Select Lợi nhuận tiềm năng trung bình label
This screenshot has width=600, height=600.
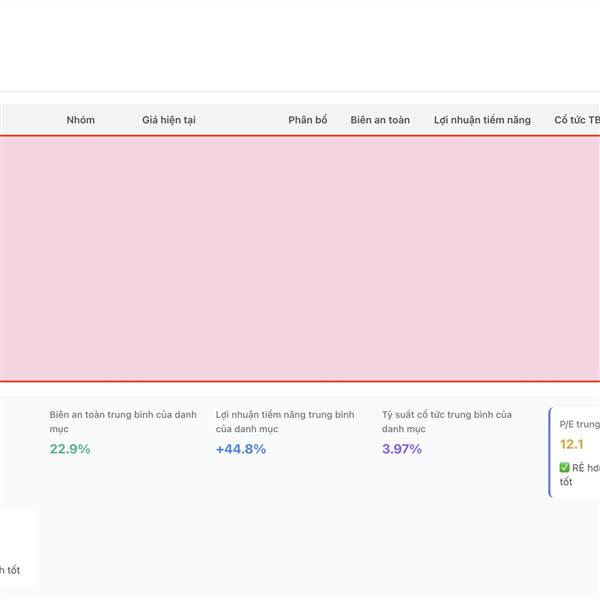(x=285, y=421)
